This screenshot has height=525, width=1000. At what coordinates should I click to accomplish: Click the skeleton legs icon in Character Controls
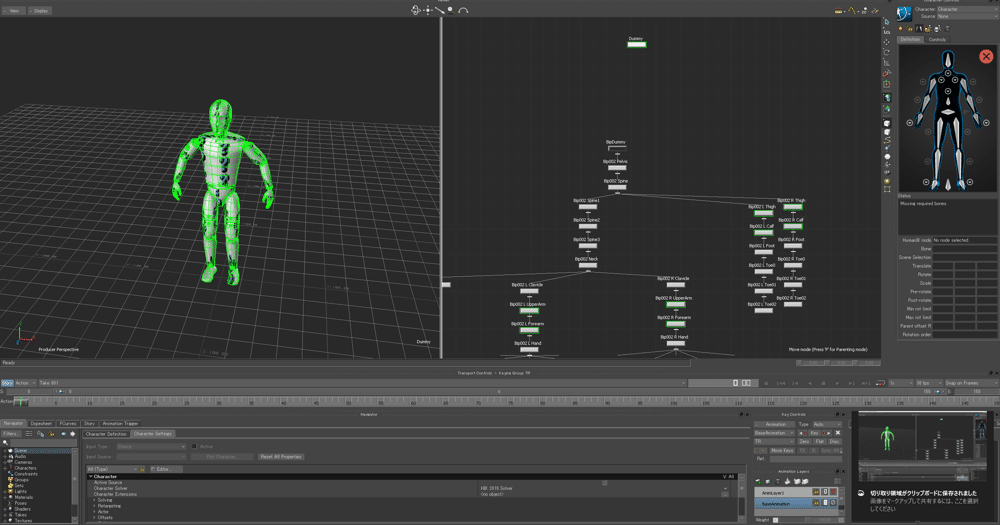919,29
